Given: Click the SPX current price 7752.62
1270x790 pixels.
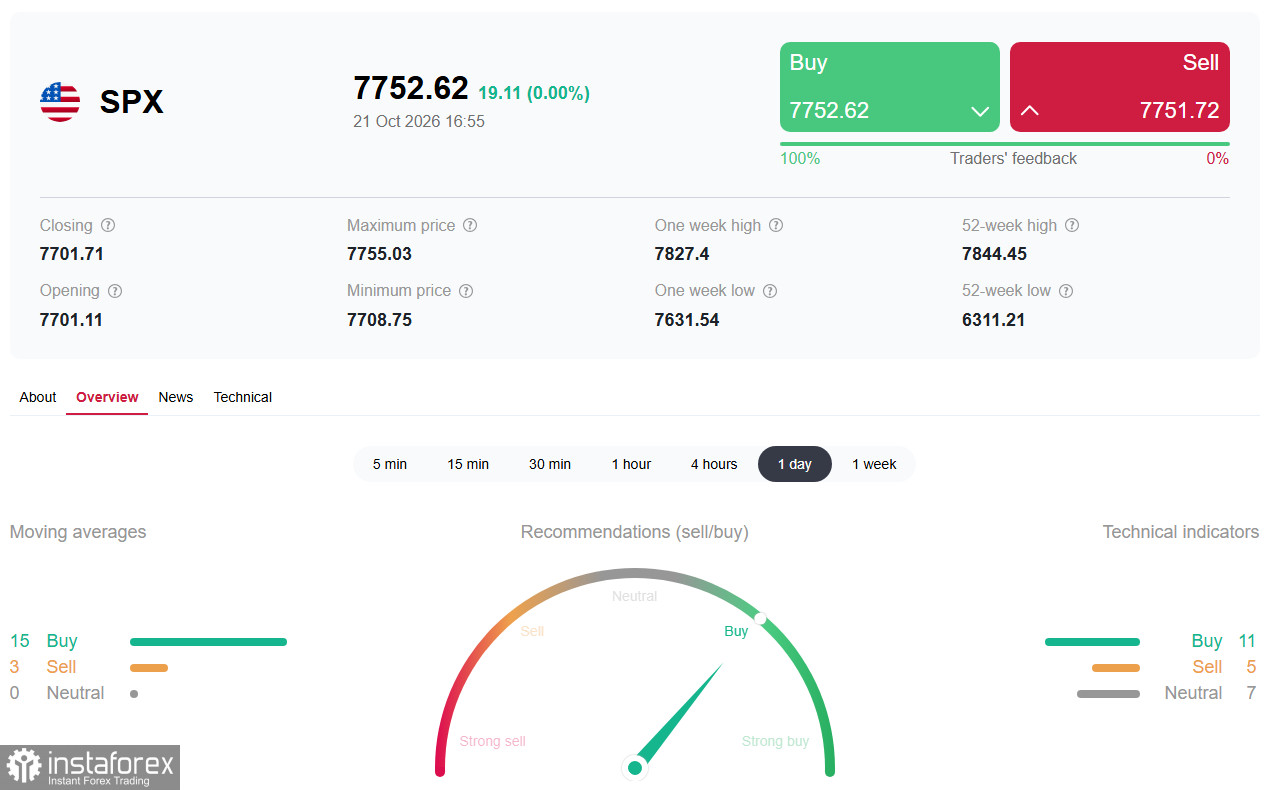Looking at the screenshot, I should (x=411, y=88).
